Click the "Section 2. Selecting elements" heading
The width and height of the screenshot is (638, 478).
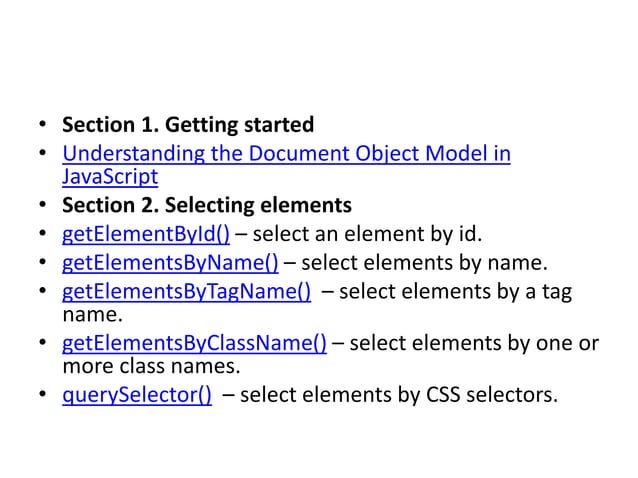pyautogui.click(x=207, y=207)
